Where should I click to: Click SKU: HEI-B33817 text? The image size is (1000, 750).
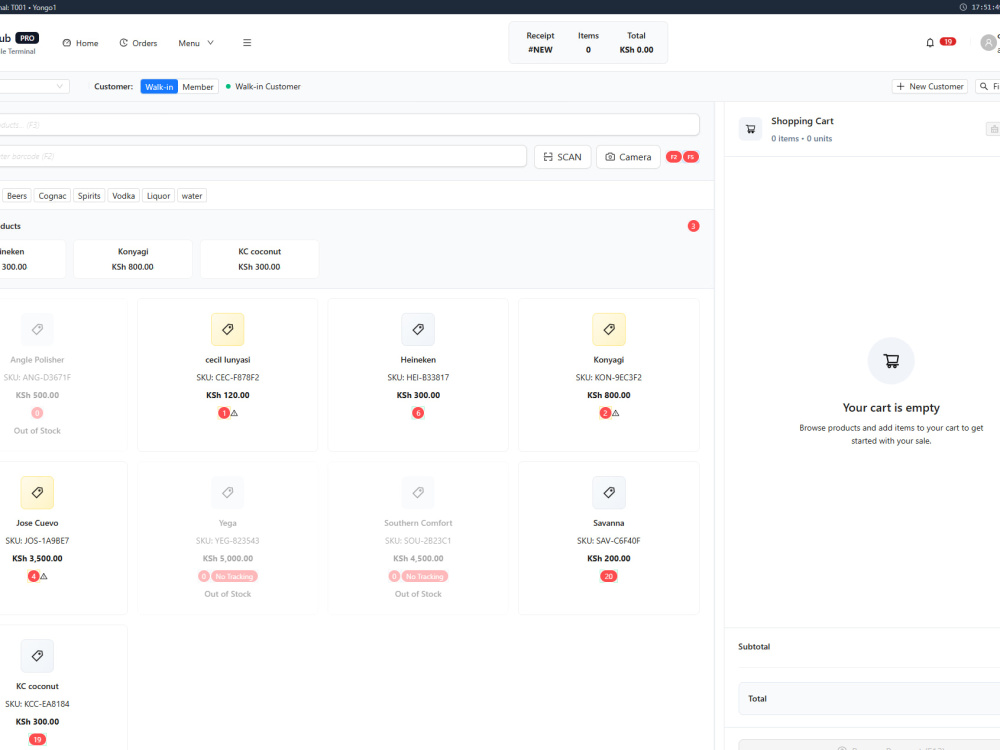tap(418, 378)
